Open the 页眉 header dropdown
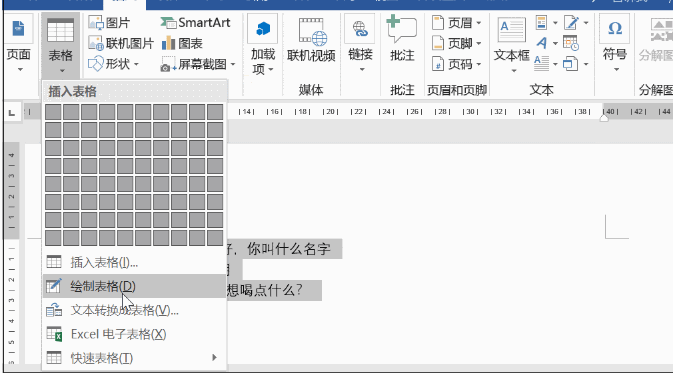The height and width of the screenshot is (373, 673). tap(479, 23)
